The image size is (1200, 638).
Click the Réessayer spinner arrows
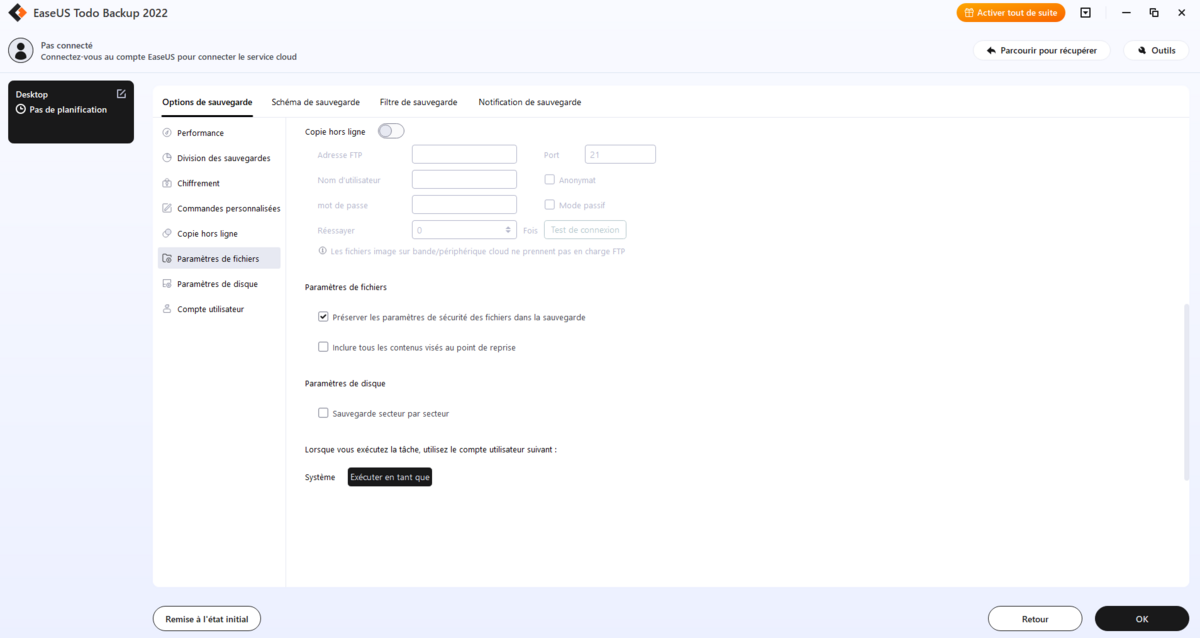[x=510, y=230]
